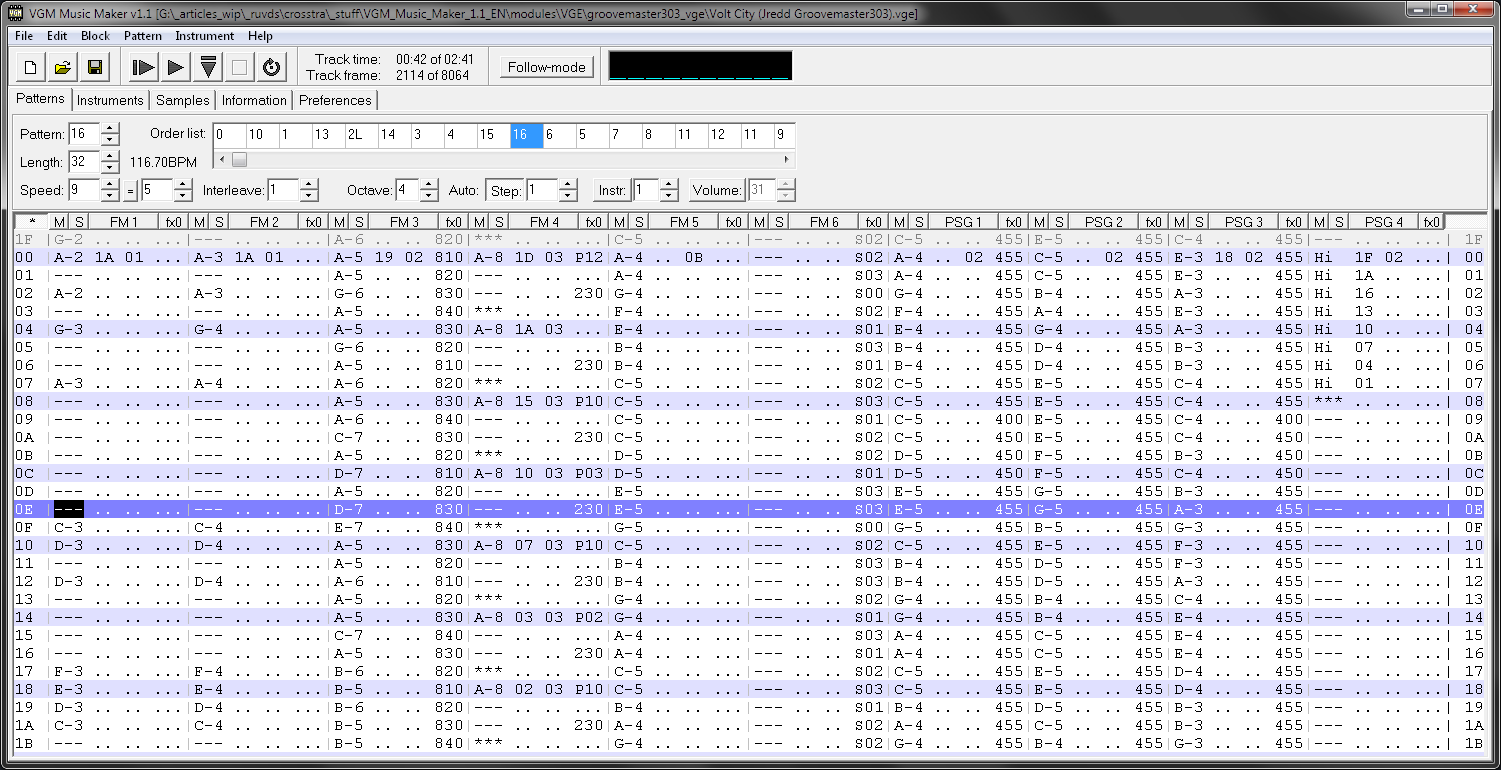The height and width of the screenshot is (770, 1501).
Task: Click the order list right scroll arrow
Action: (786, 159)
